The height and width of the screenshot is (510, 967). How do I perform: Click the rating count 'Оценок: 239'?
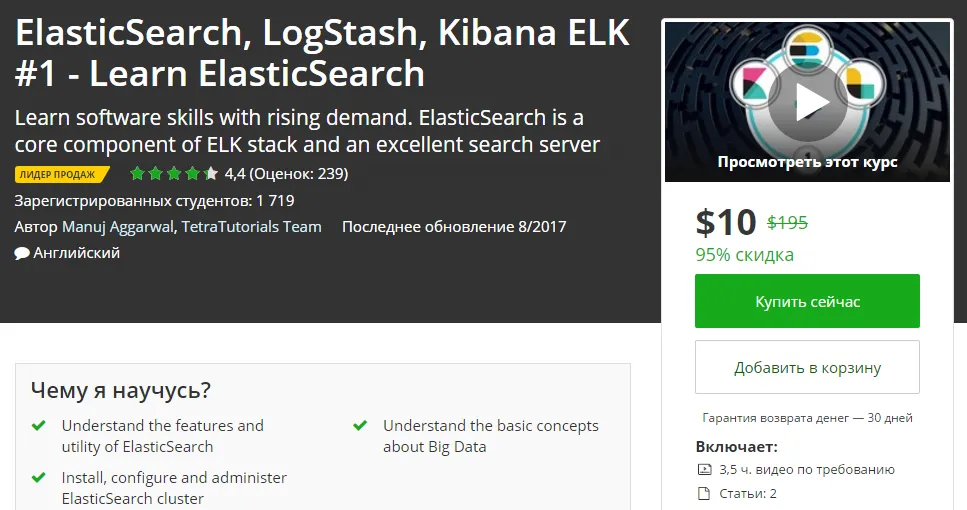coord(298,174)
